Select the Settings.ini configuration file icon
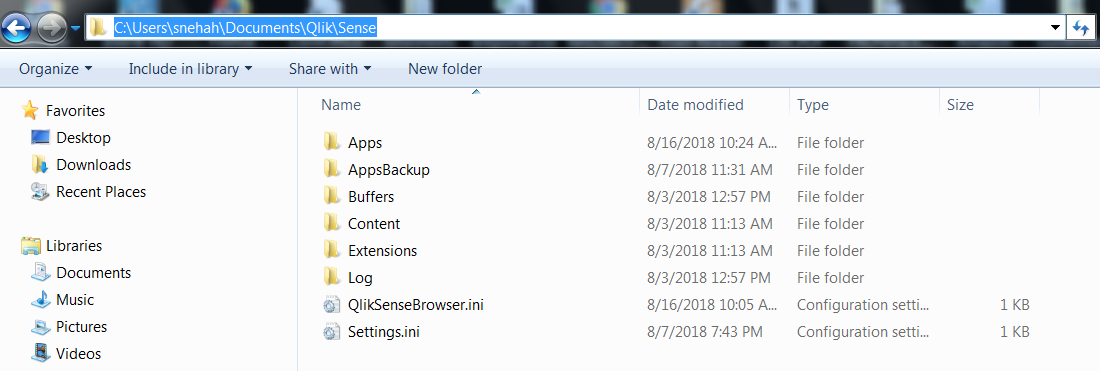 click(x=331, y=332)
